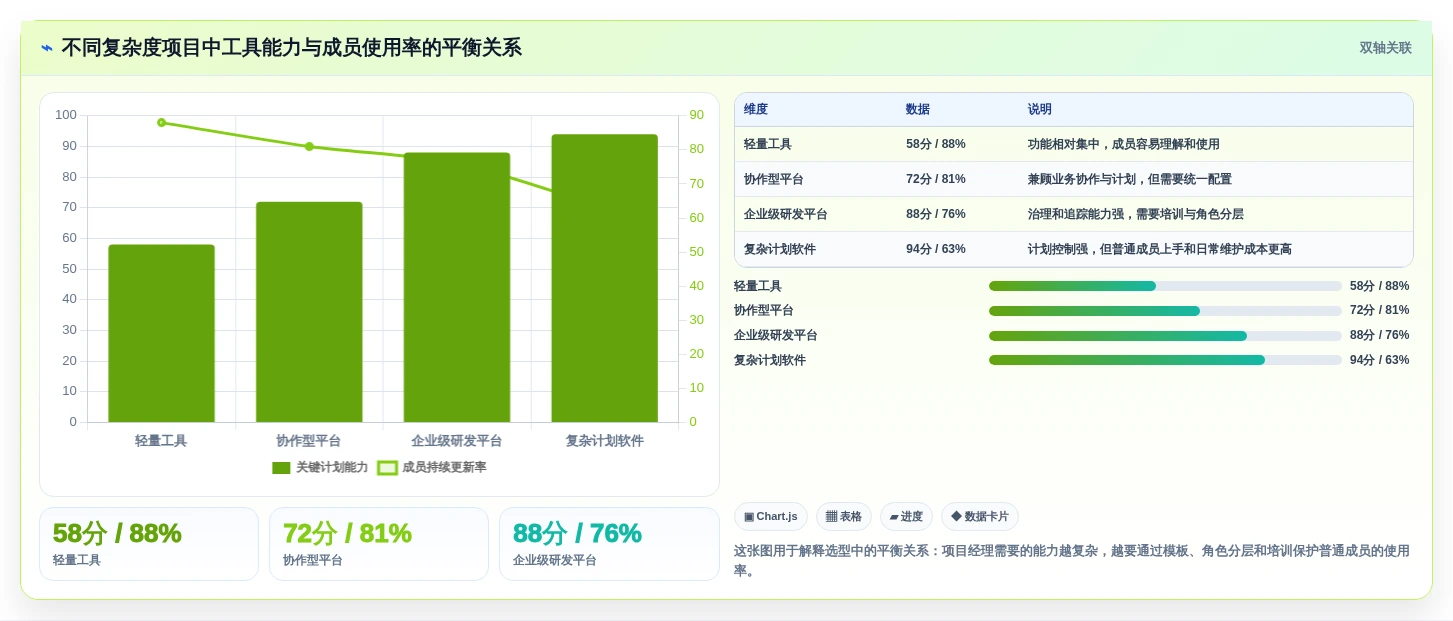Click the line point above 协作型平台

click(309, 146)
